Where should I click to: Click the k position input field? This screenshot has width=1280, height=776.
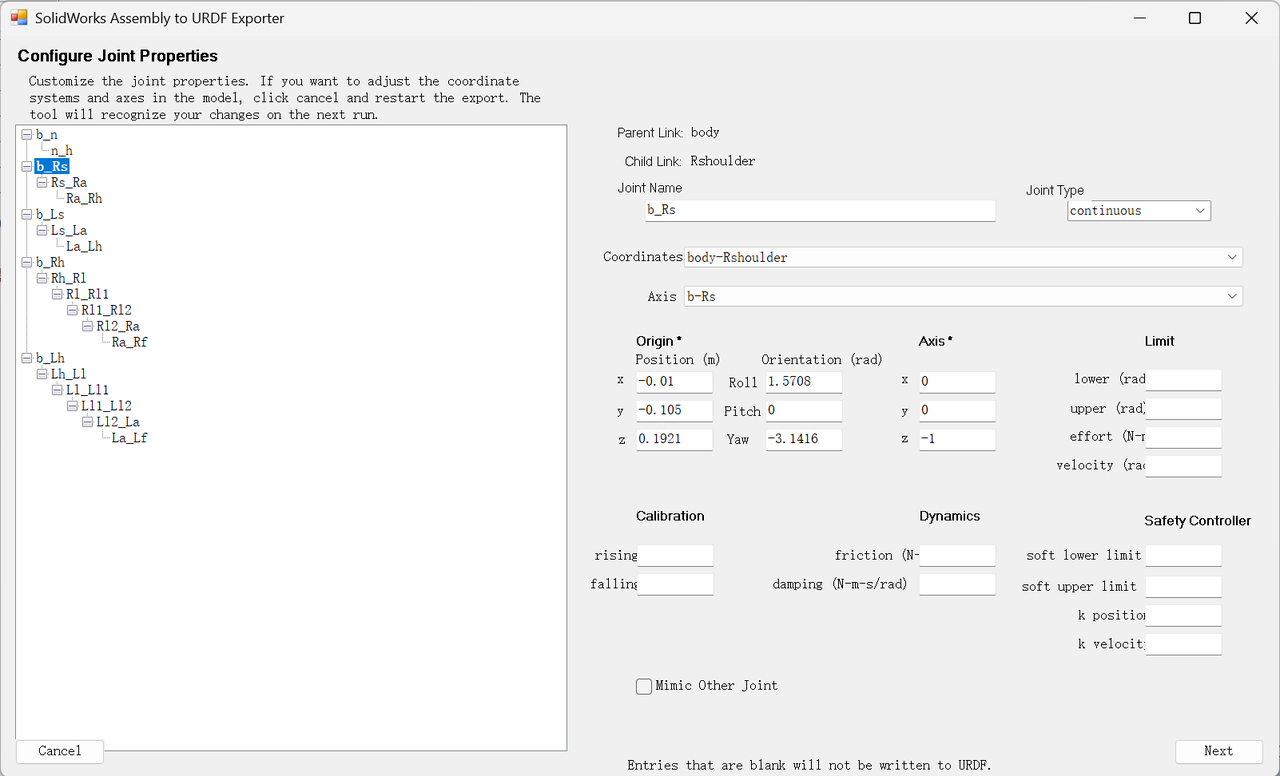pyautogui.click(x=1183, y=616)
